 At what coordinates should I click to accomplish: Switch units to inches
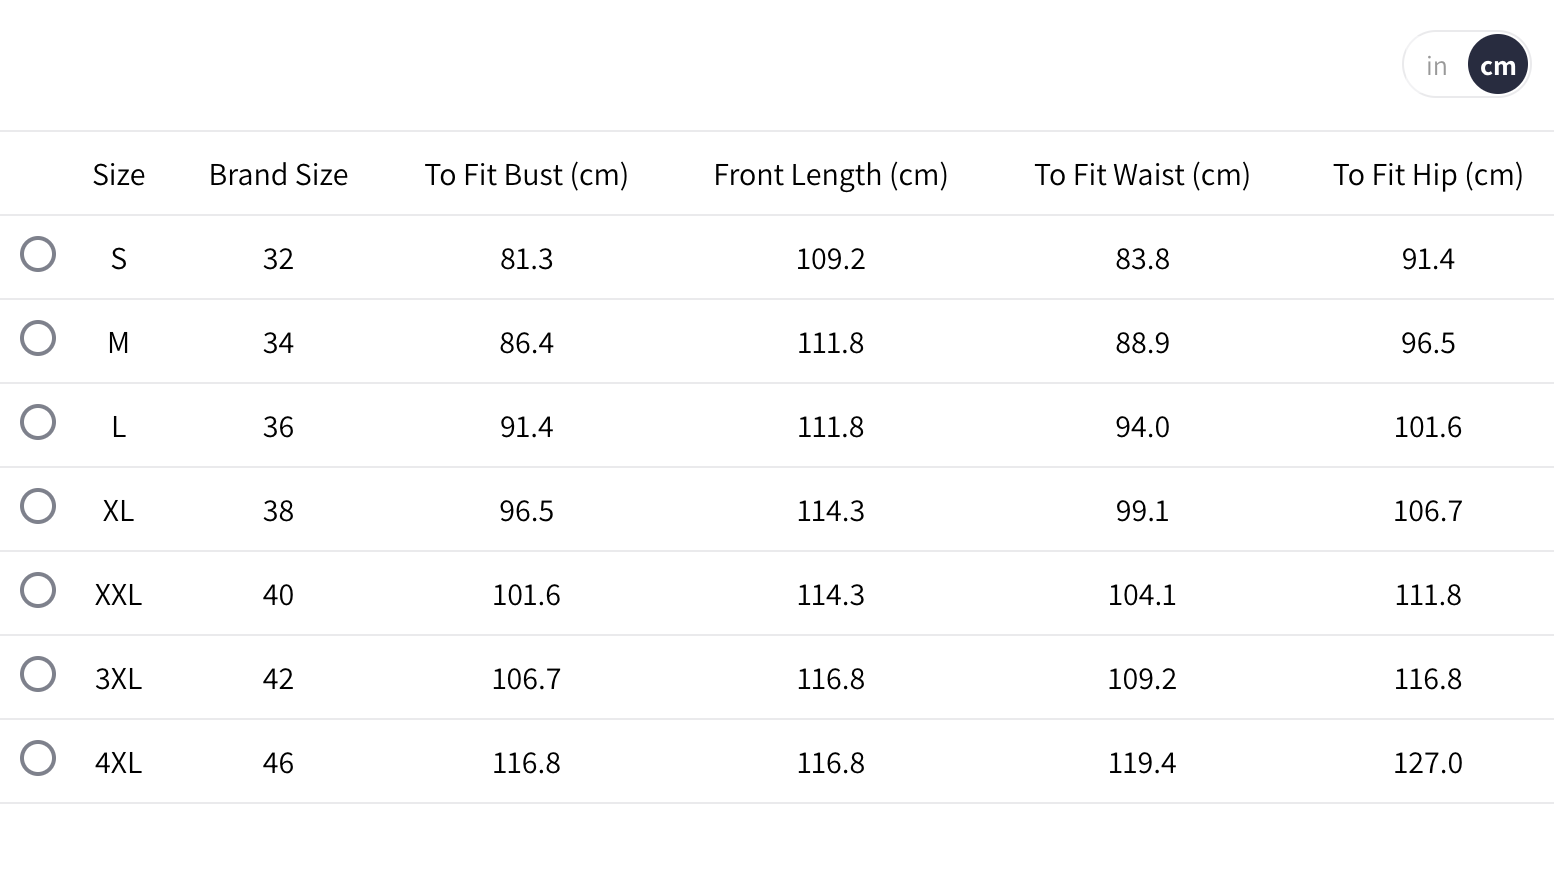[1436, 66]
